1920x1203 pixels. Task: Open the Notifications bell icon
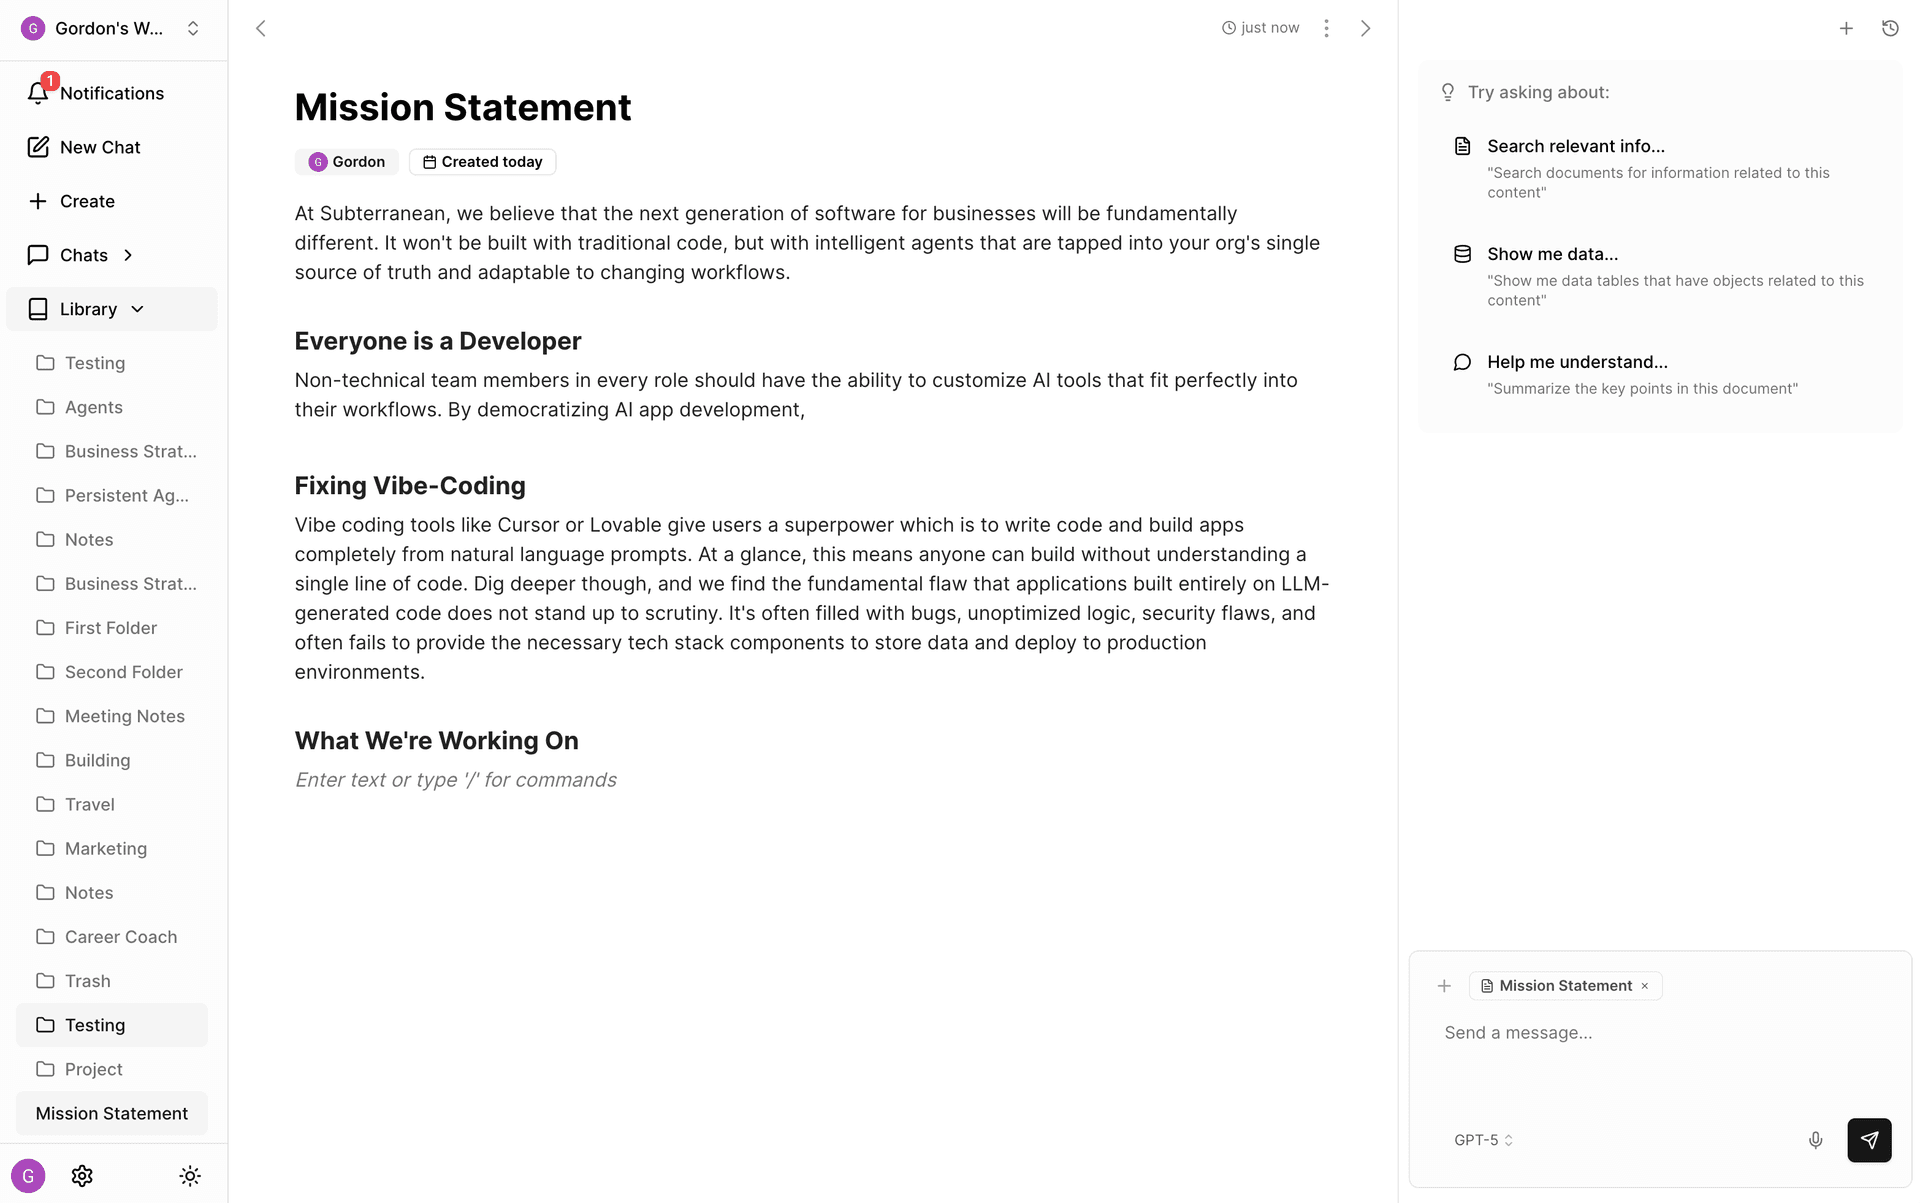38,92
